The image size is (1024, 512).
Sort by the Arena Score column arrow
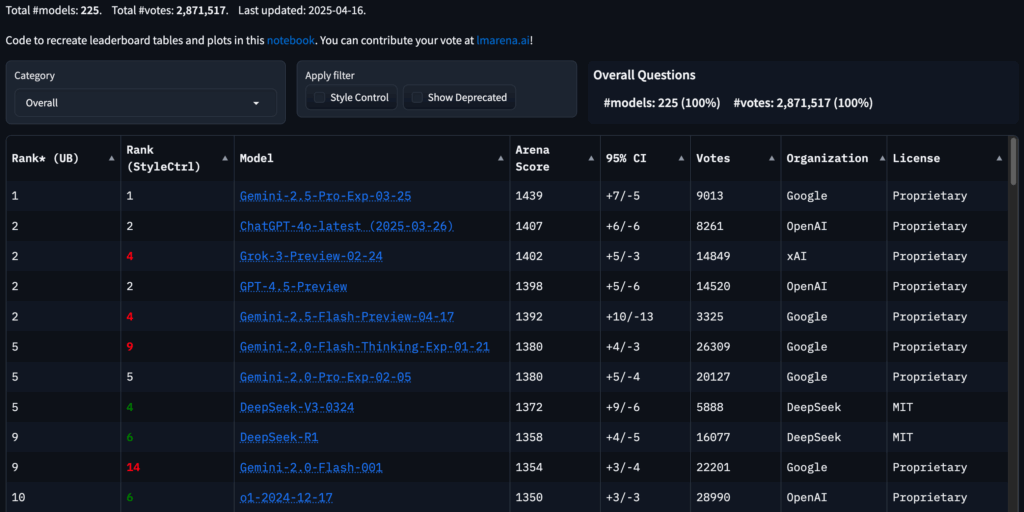tap(591, 159)
